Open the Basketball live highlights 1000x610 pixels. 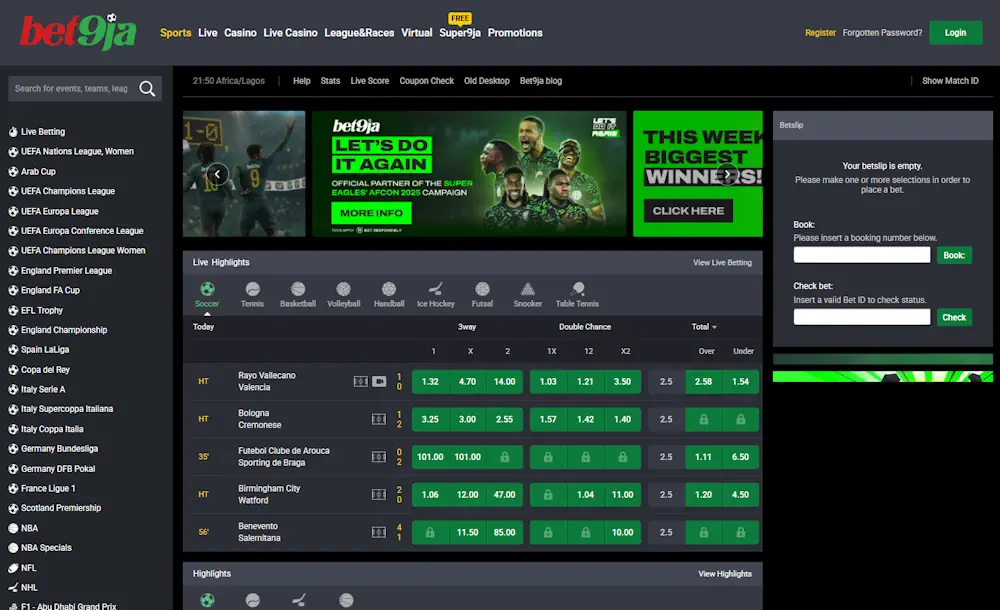point(298,293)
